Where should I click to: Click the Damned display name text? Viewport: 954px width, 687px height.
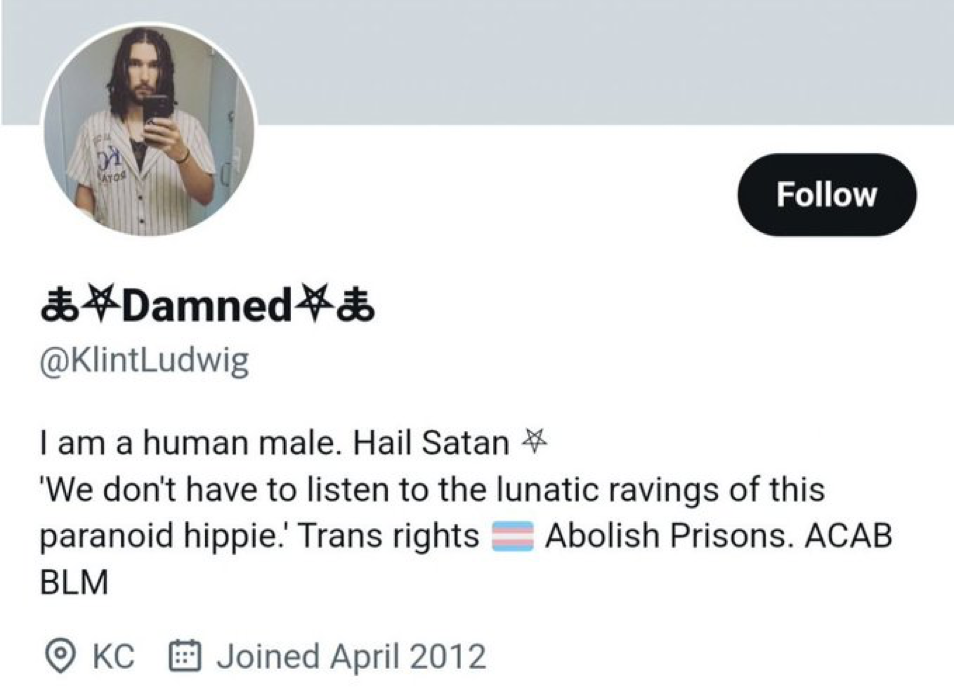pos(207,305)
